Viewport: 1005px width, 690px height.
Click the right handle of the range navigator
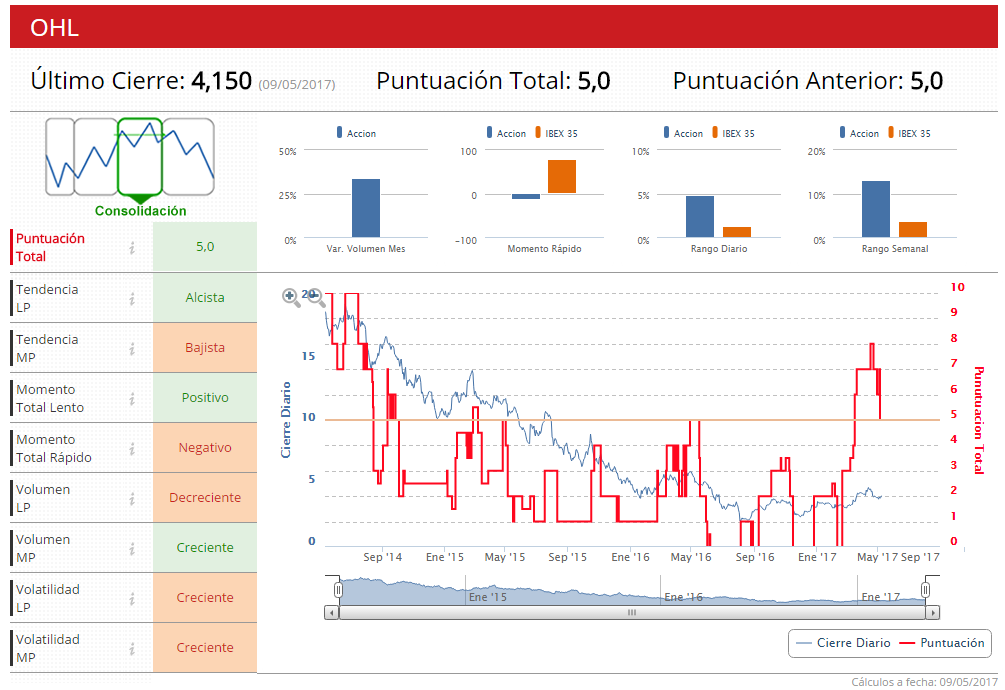pos(925,589)
